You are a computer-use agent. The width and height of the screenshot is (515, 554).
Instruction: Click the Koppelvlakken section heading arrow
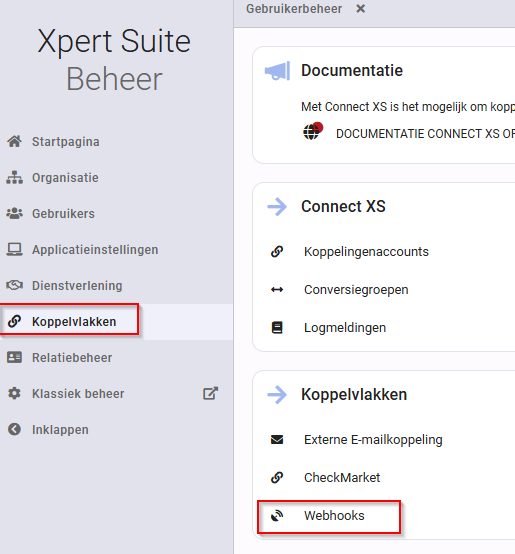tap(277, 394)
